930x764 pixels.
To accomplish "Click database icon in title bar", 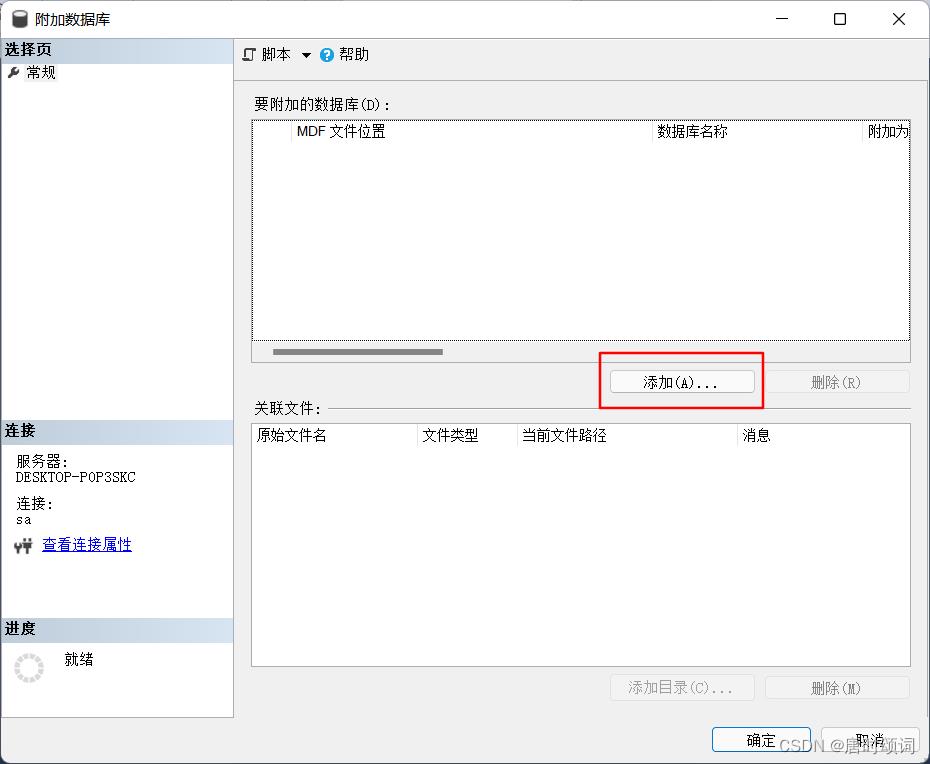I will tap(20, 19).
